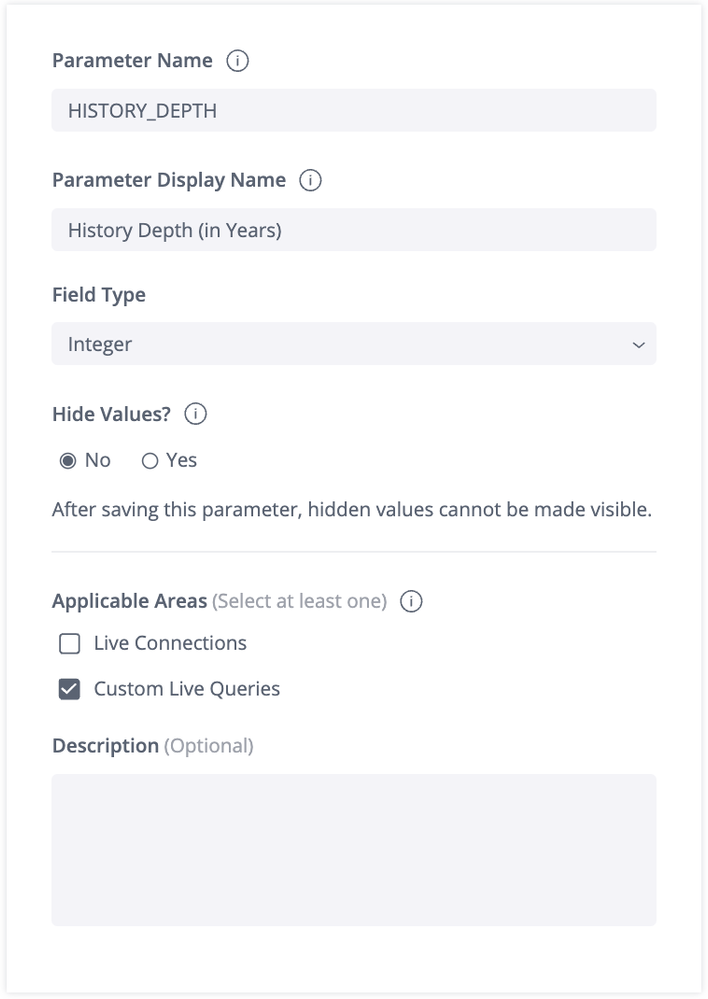Click the "Custom Live Queries" label text

pyautogui.click(x=187, y=689)
